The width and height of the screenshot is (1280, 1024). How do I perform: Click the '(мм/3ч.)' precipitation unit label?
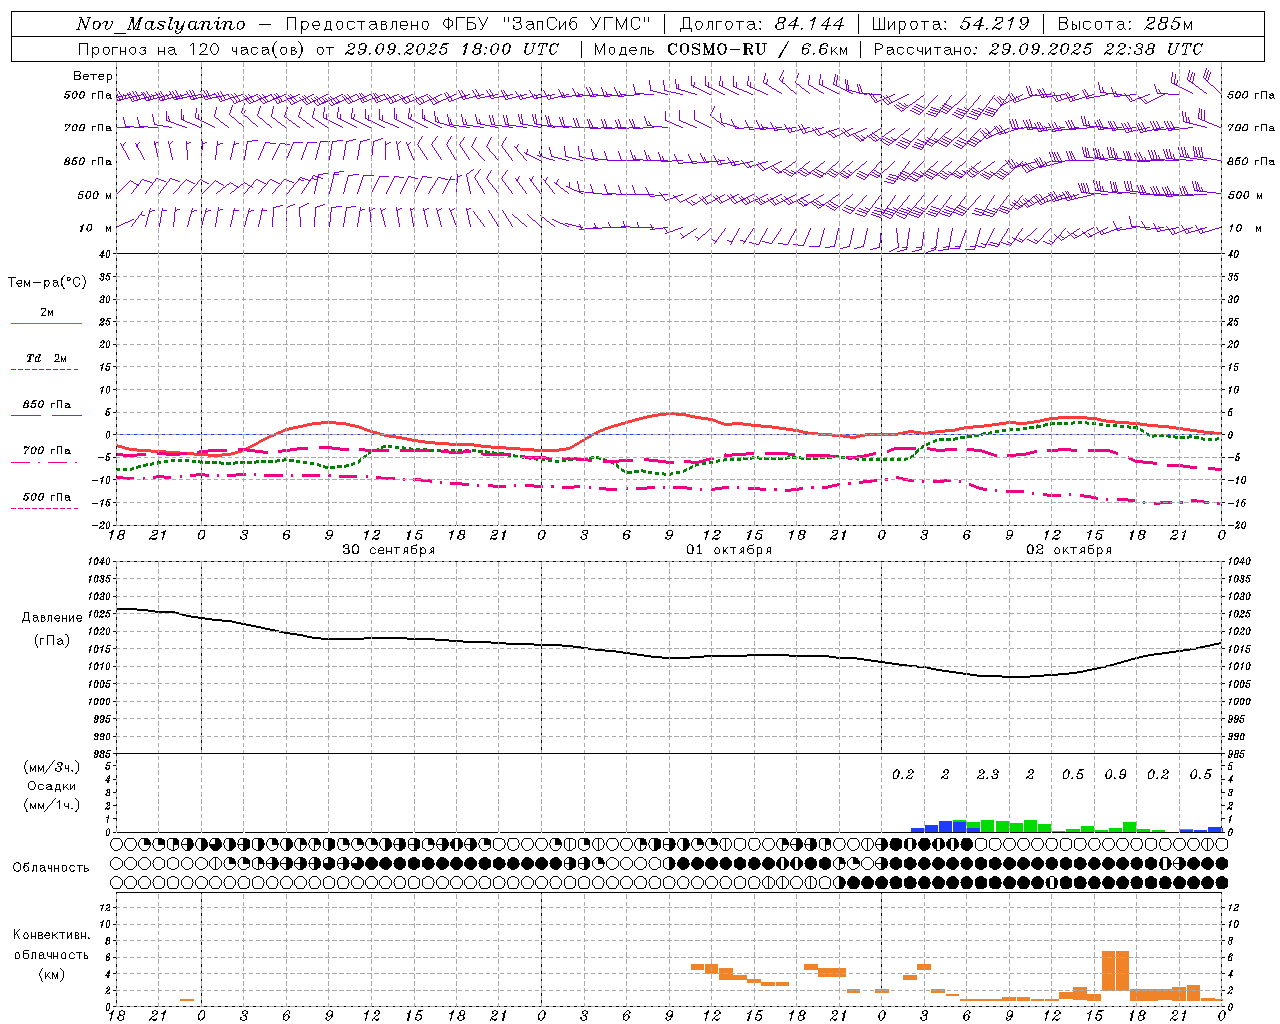coord(51,767)
